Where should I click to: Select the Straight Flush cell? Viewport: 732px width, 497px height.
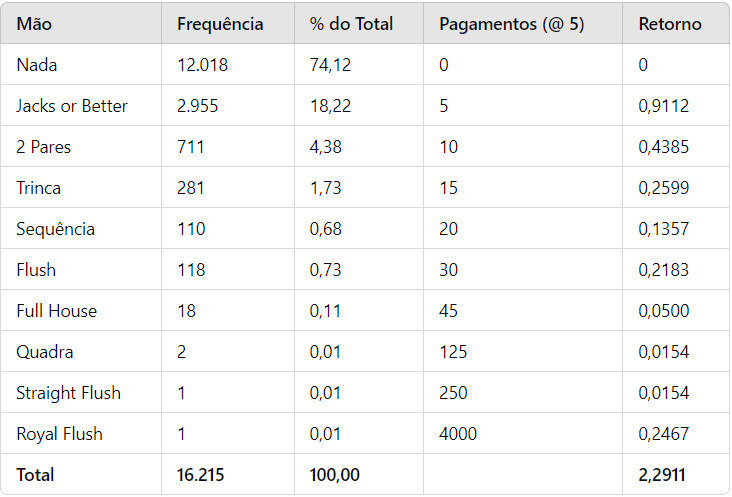[x=68, y=393]
